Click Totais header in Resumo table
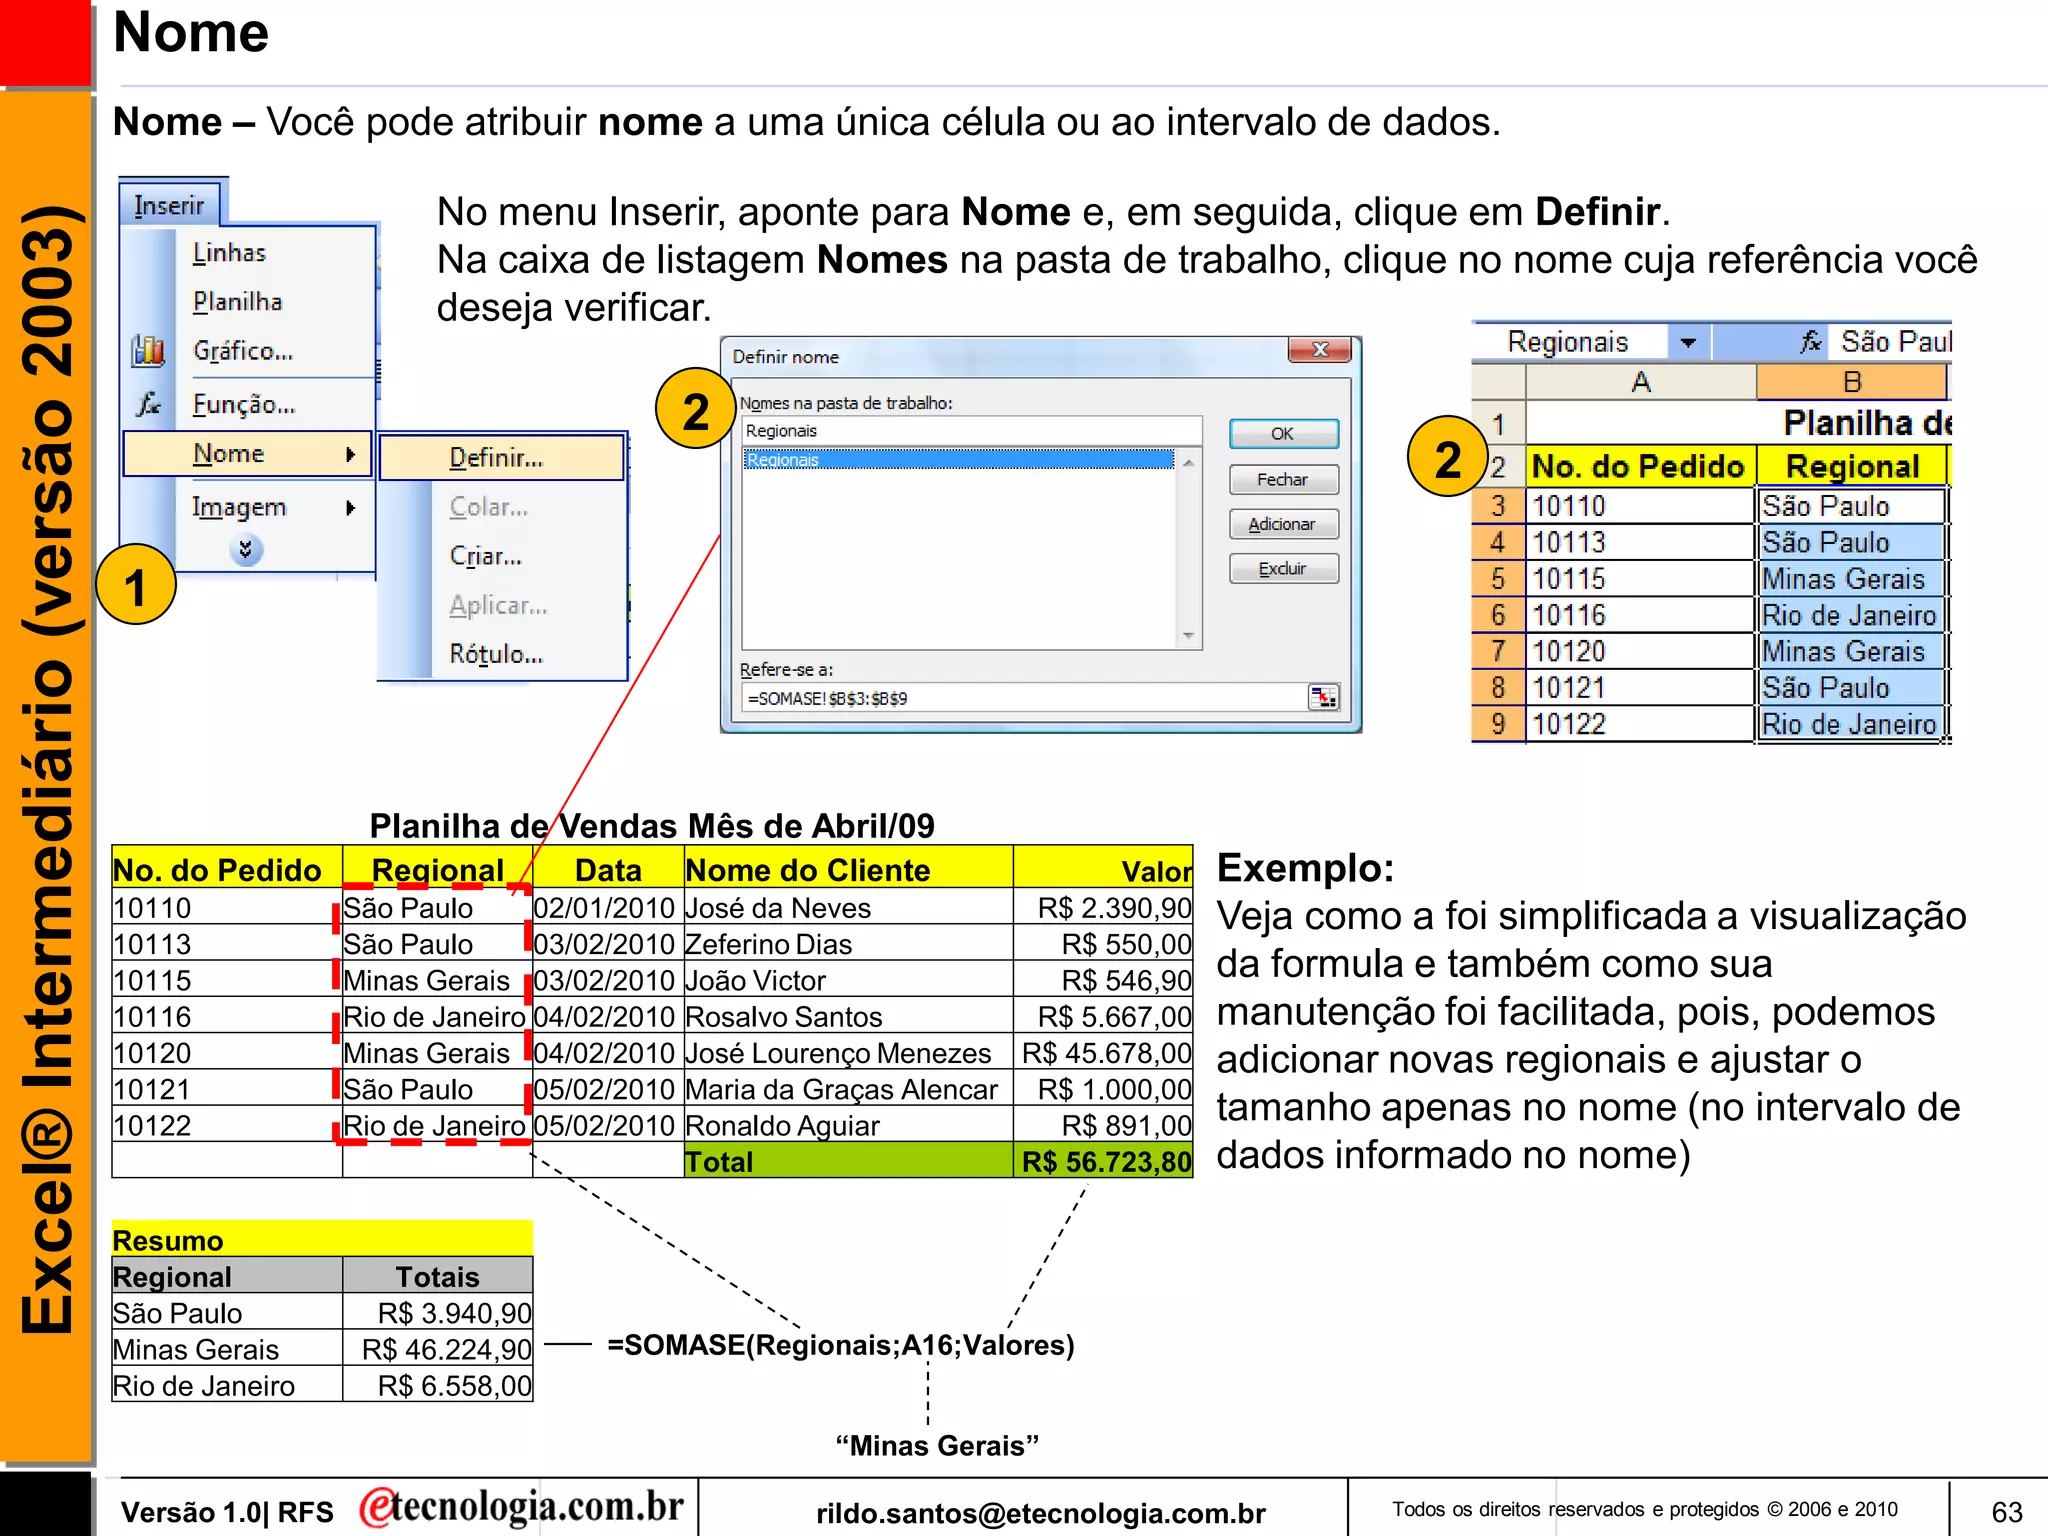Viewport: 2048px width, 1536px height. (437, 1277)
